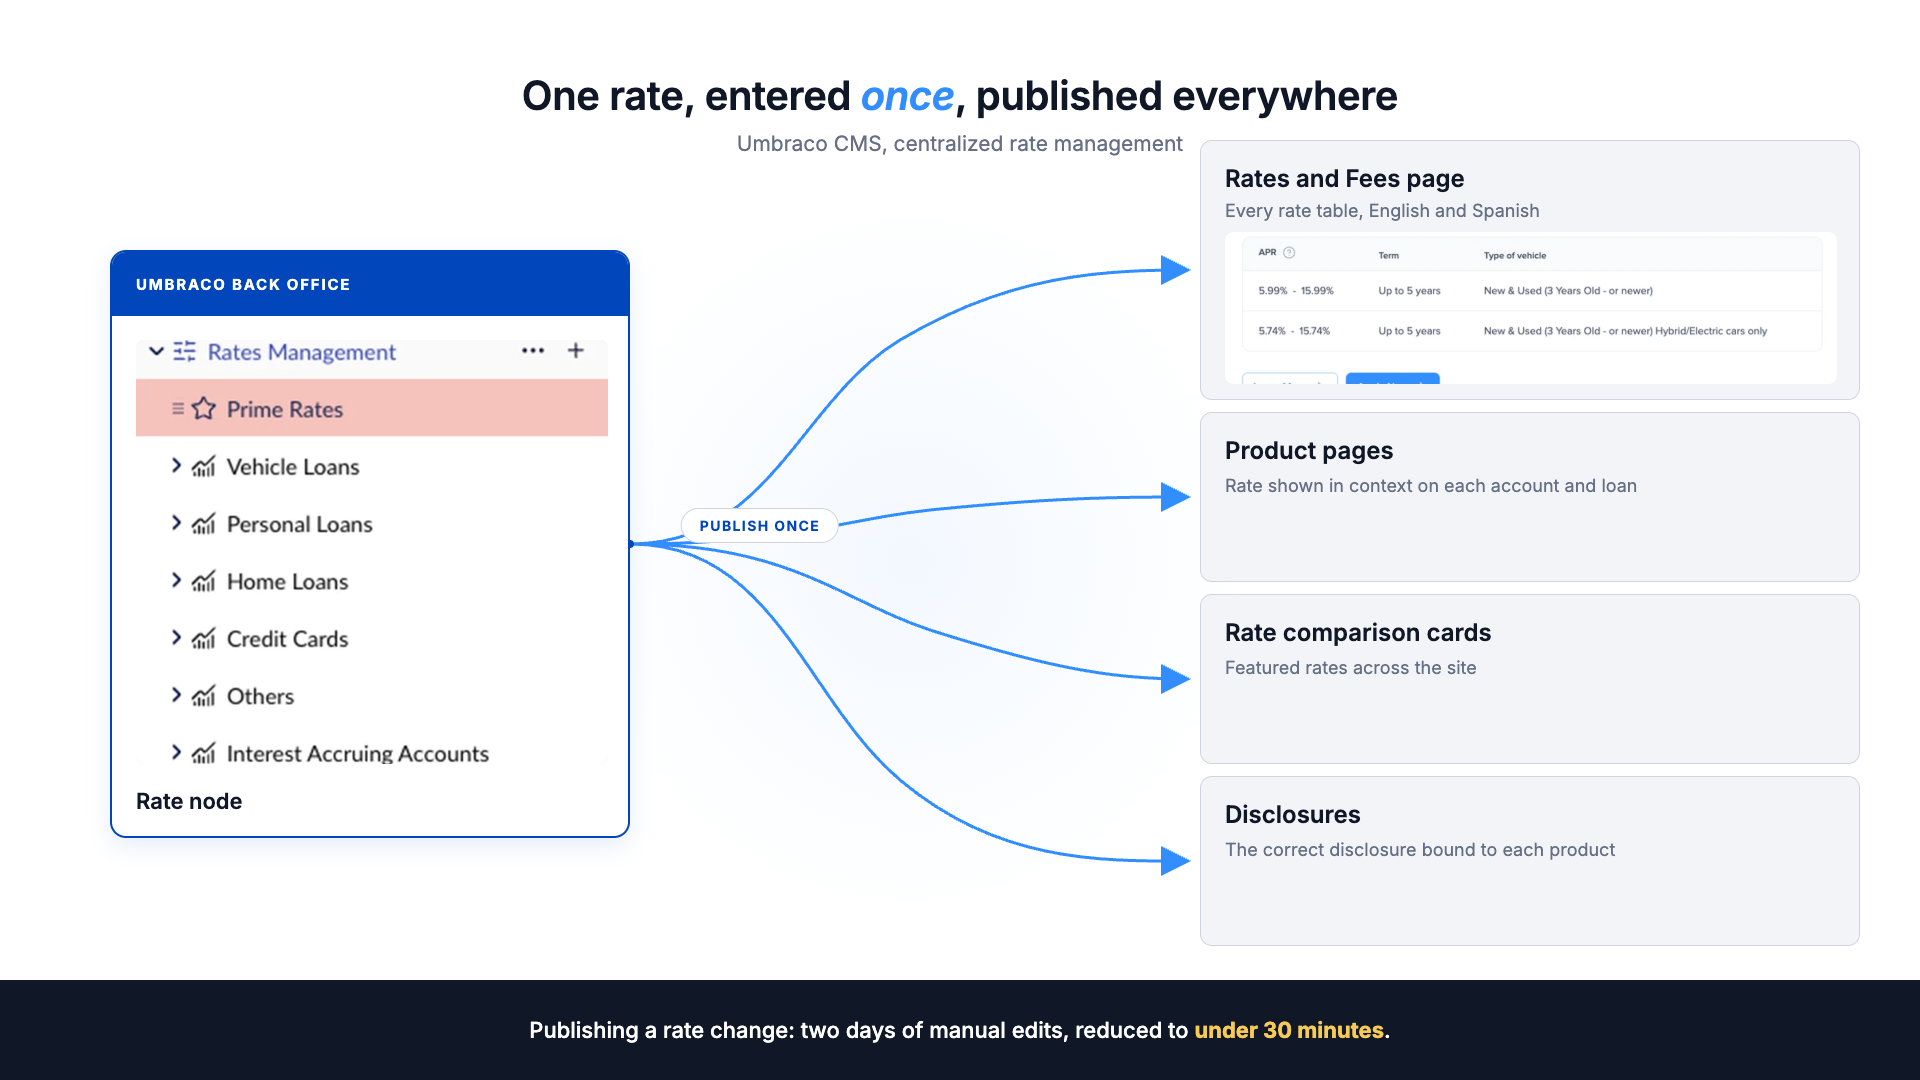Click the chart icon next to Others

(204, 695)
